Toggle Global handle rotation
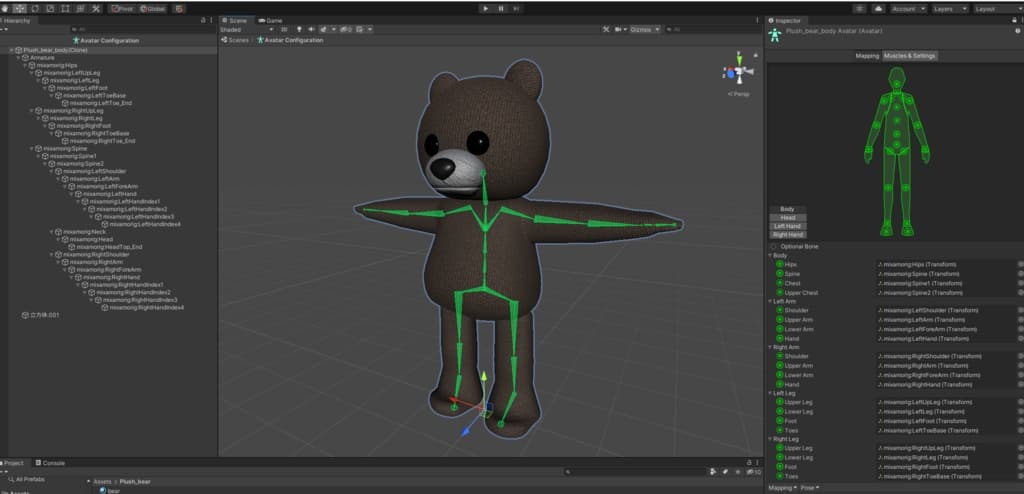This screenshot has height=494, width=1024. coord(154,8)
